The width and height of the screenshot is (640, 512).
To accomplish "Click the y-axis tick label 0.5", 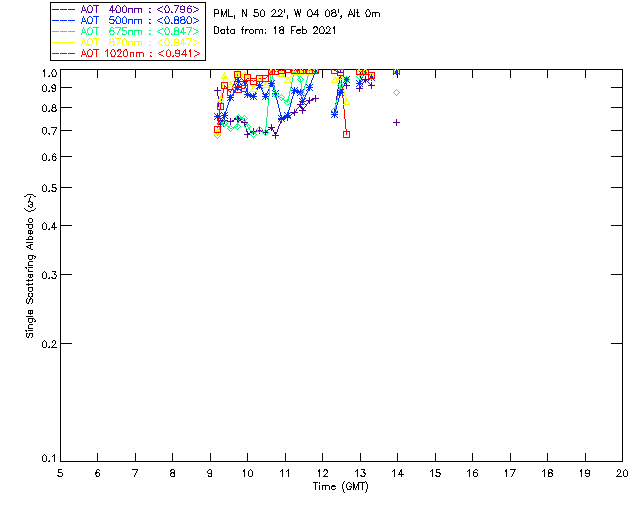I will (x=49, y=188).
